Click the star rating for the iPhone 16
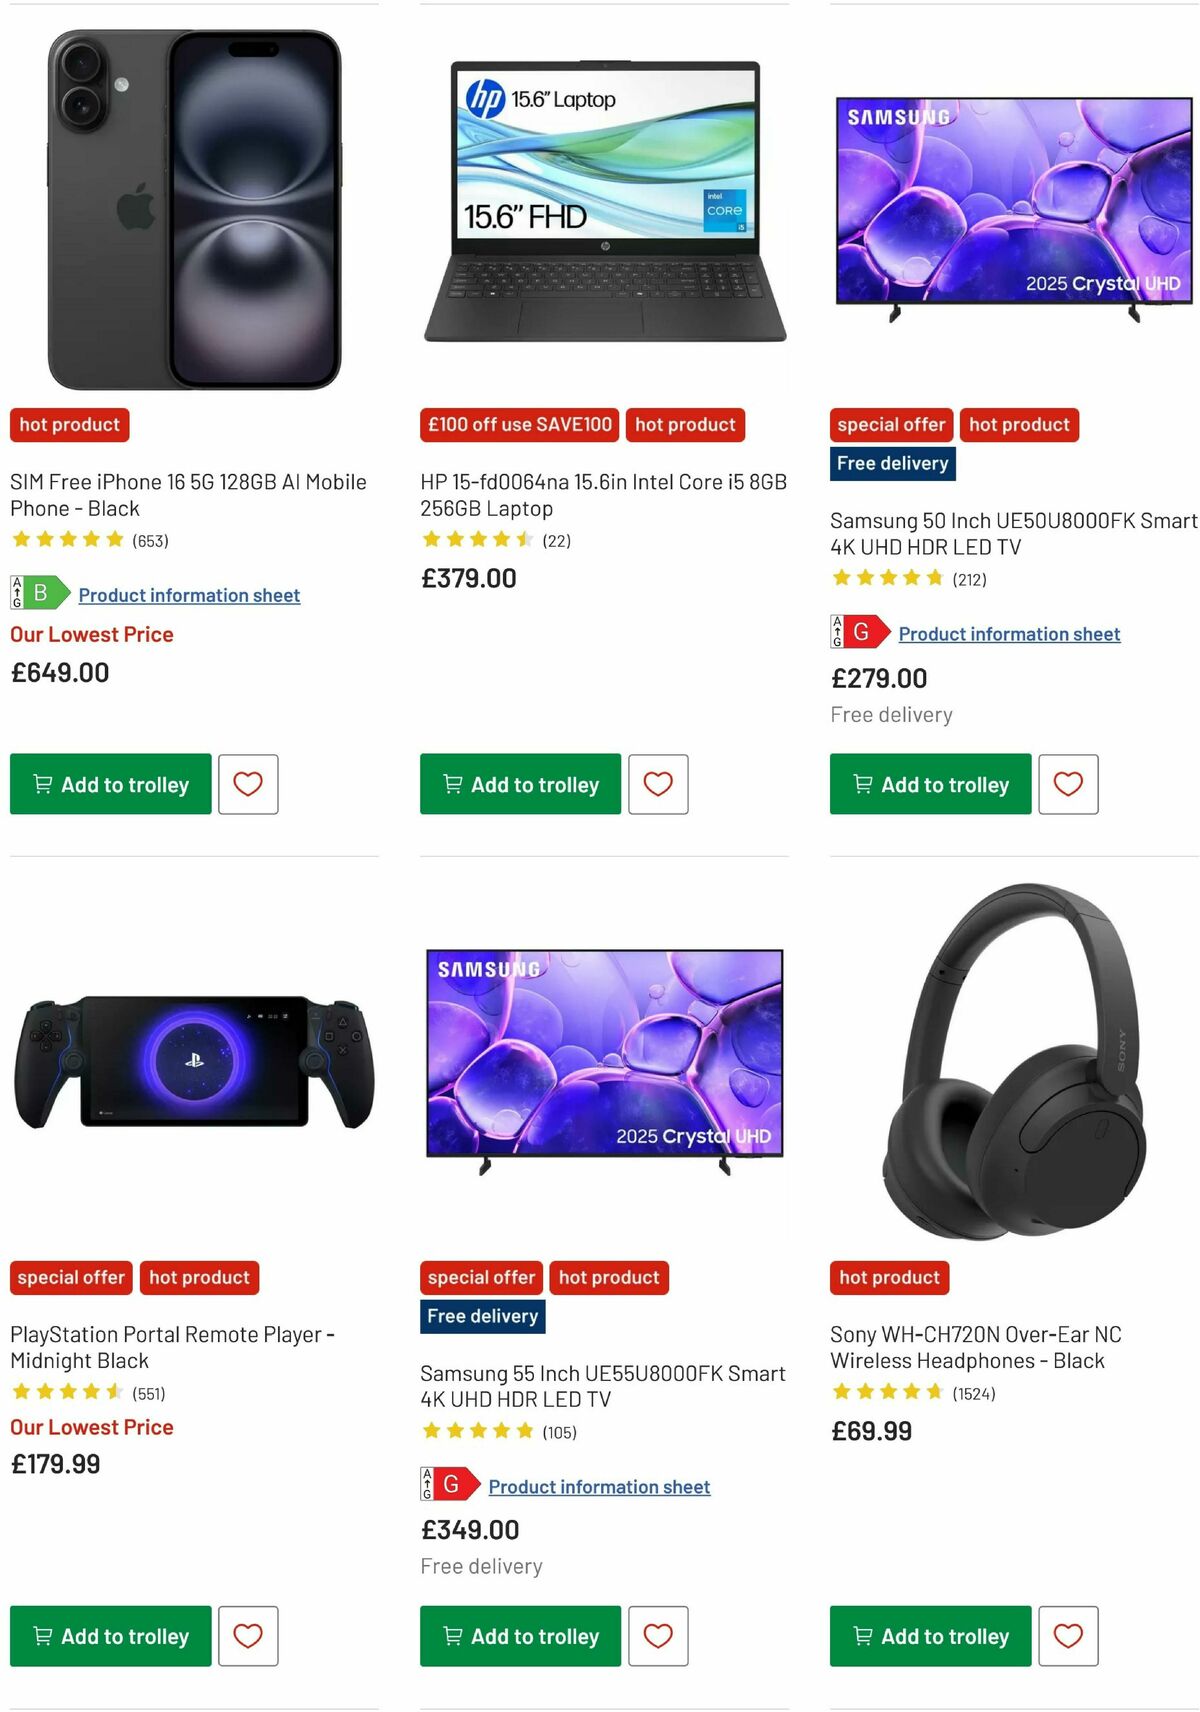Image resolution: width=1200 pixels, height=1712 pixels. 68,539
